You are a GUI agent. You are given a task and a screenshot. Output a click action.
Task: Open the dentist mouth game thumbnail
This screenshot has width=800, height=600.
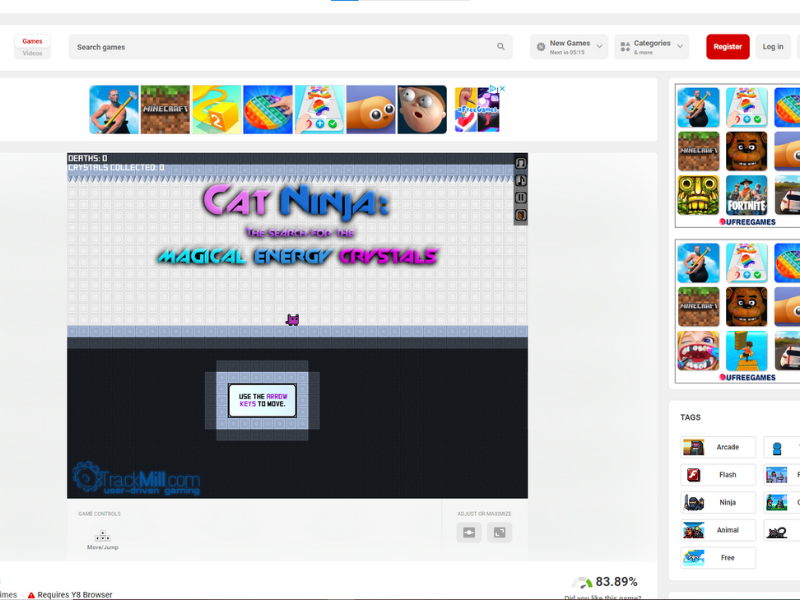point(698,351)
